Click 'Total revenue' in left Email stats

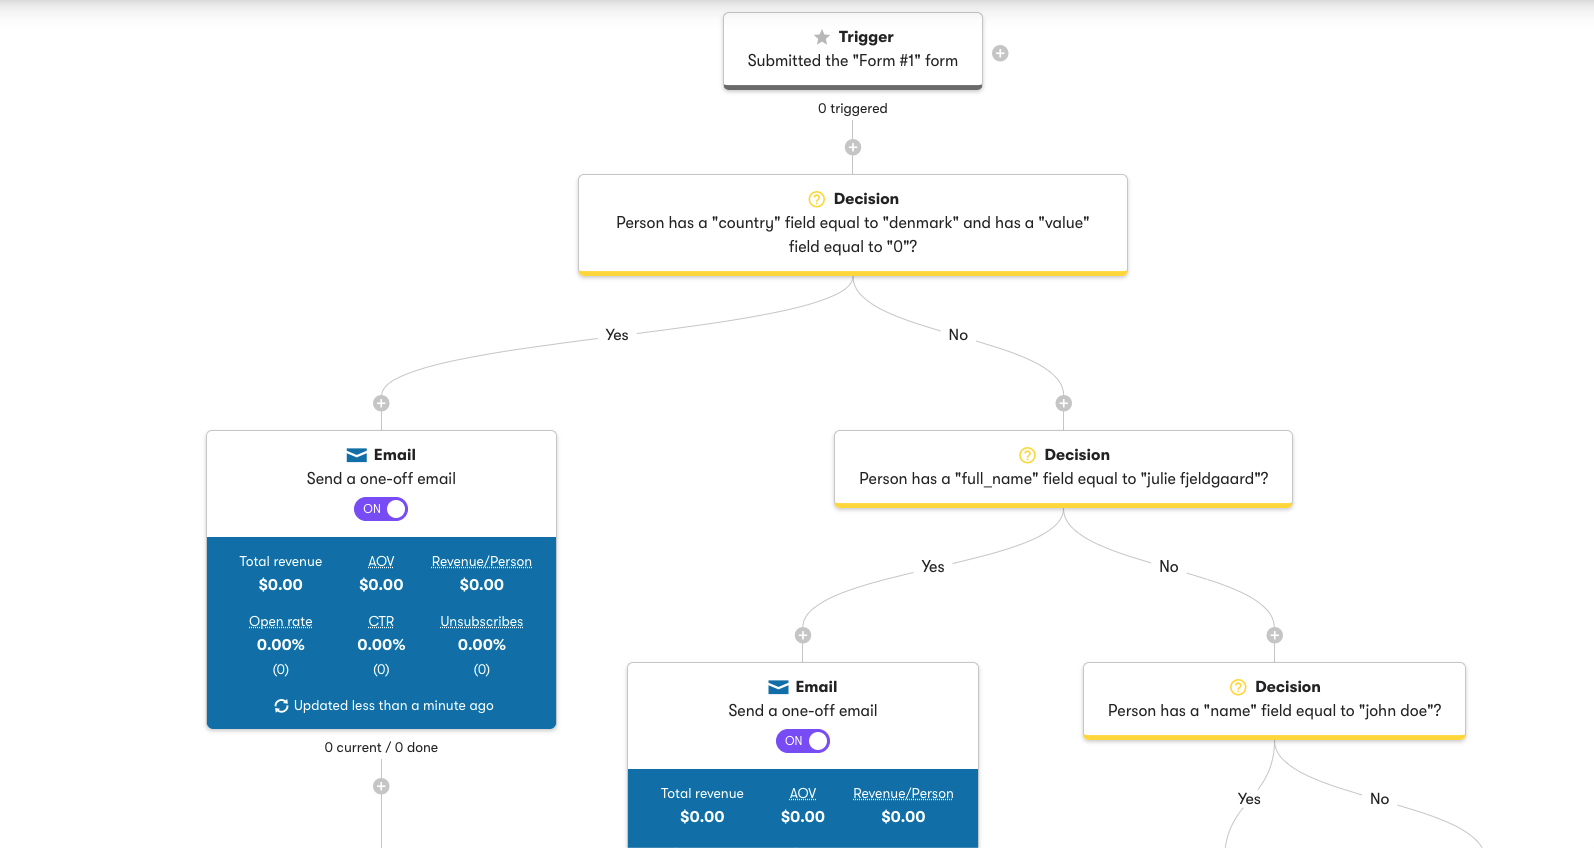281,562
